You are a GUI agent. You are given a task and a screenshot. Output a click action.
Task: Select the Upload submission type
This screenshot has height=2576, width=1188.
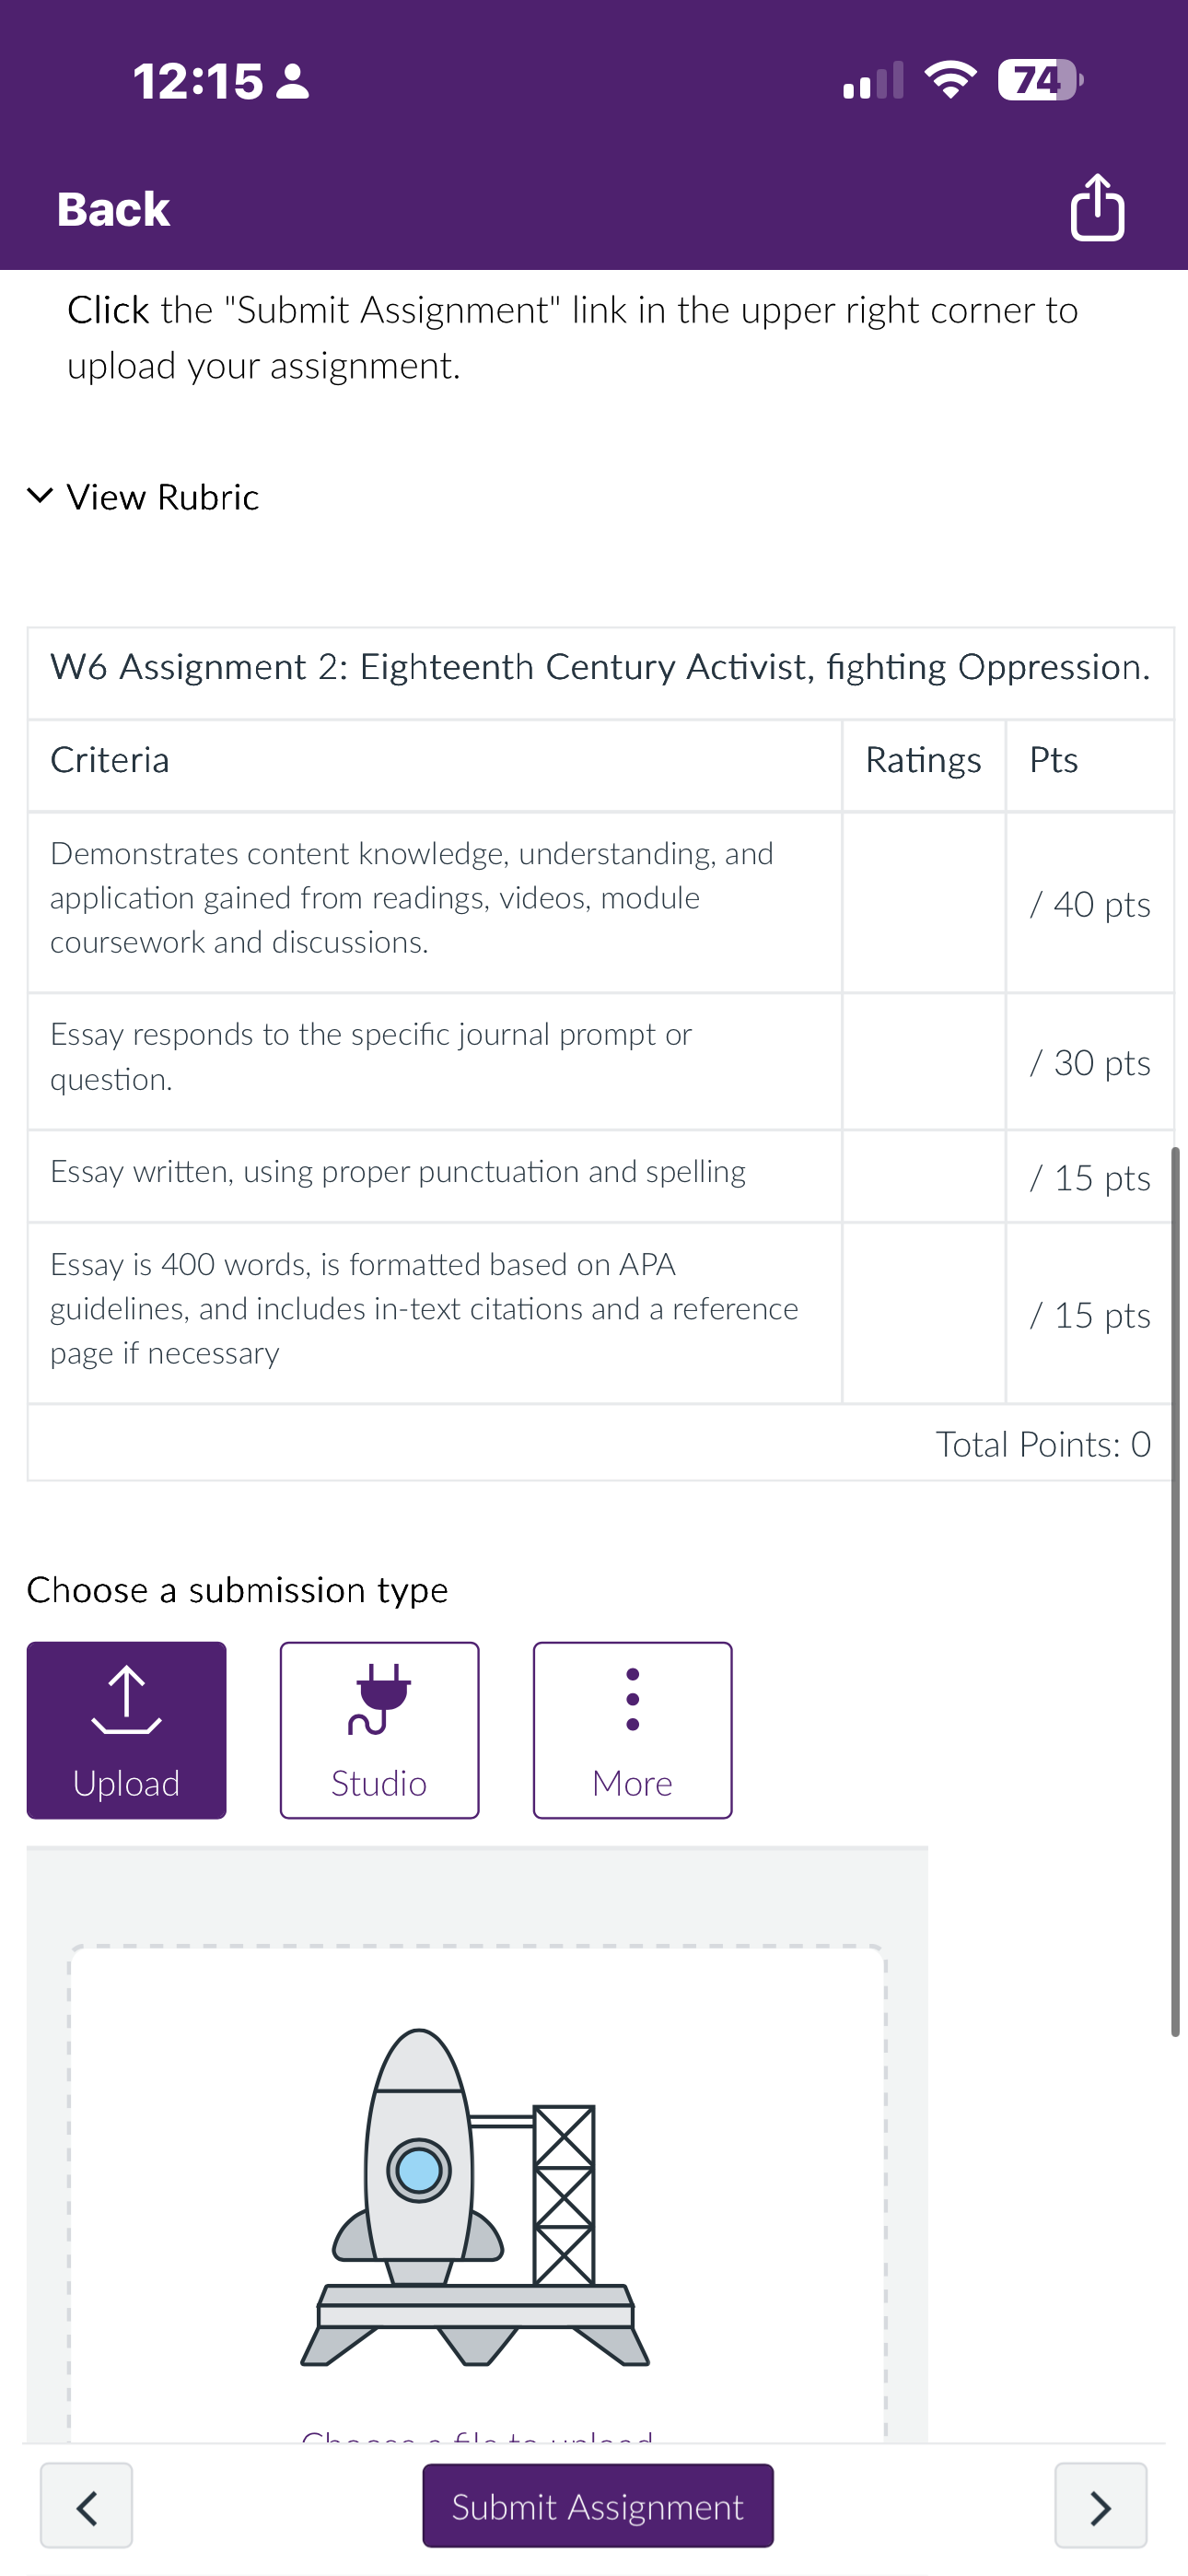tap(127, 1730)
